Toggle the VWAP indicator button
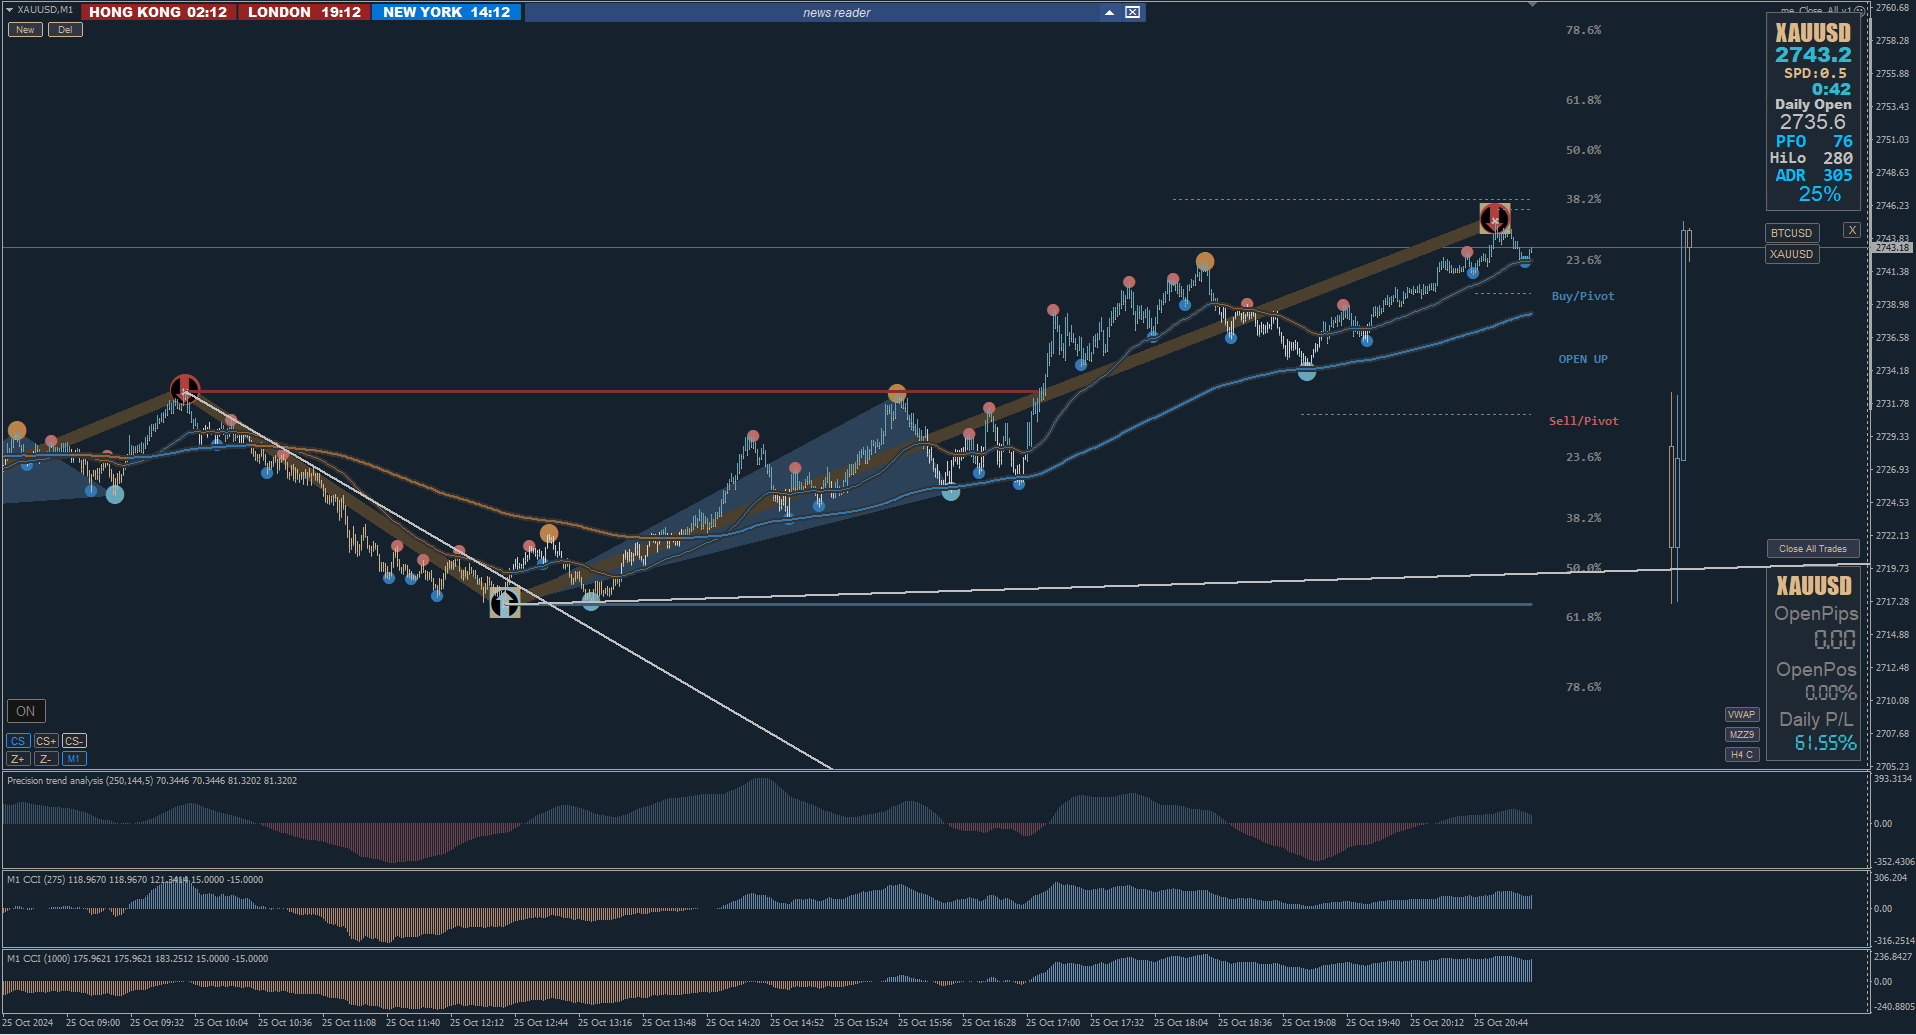The height and width of the screenshot is (1035, 1916). [1742, 714]
